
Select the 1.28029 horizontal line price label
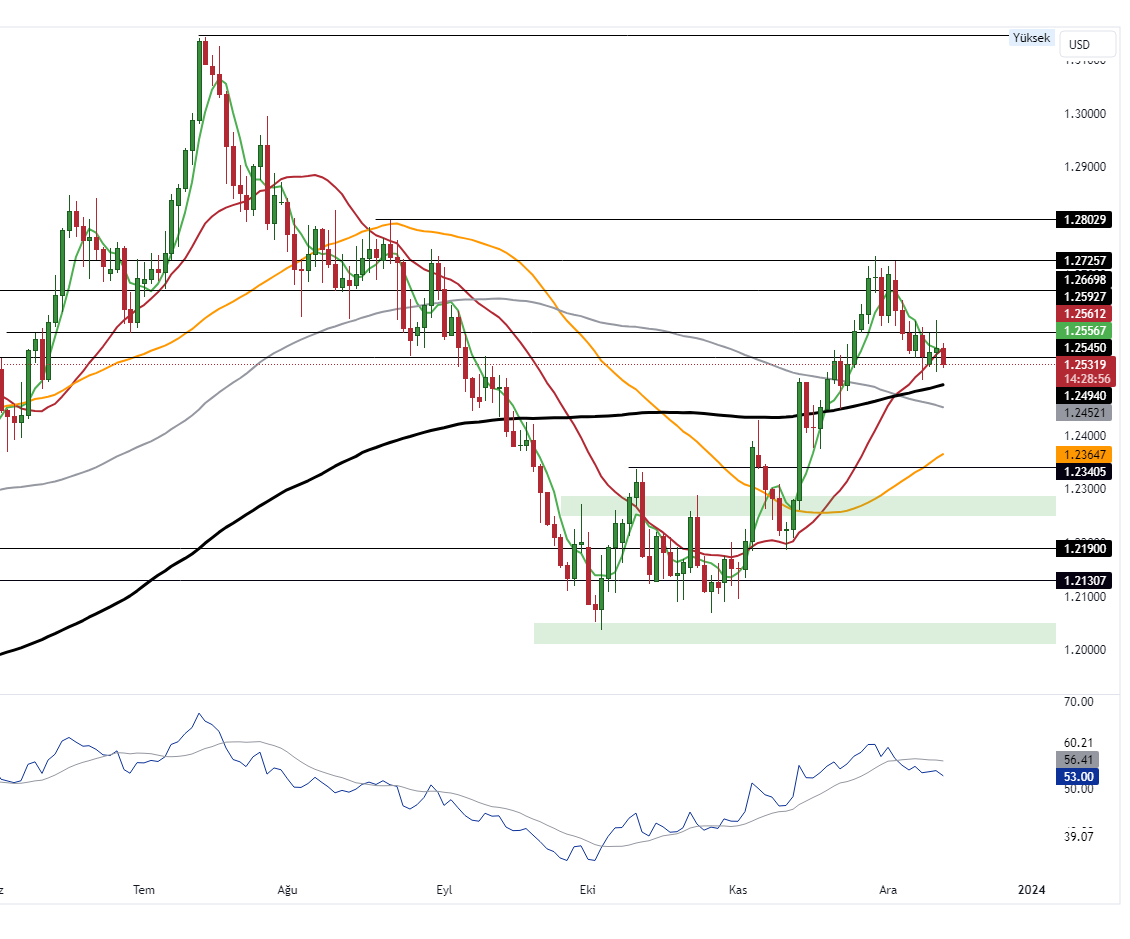pos(1086,219)
